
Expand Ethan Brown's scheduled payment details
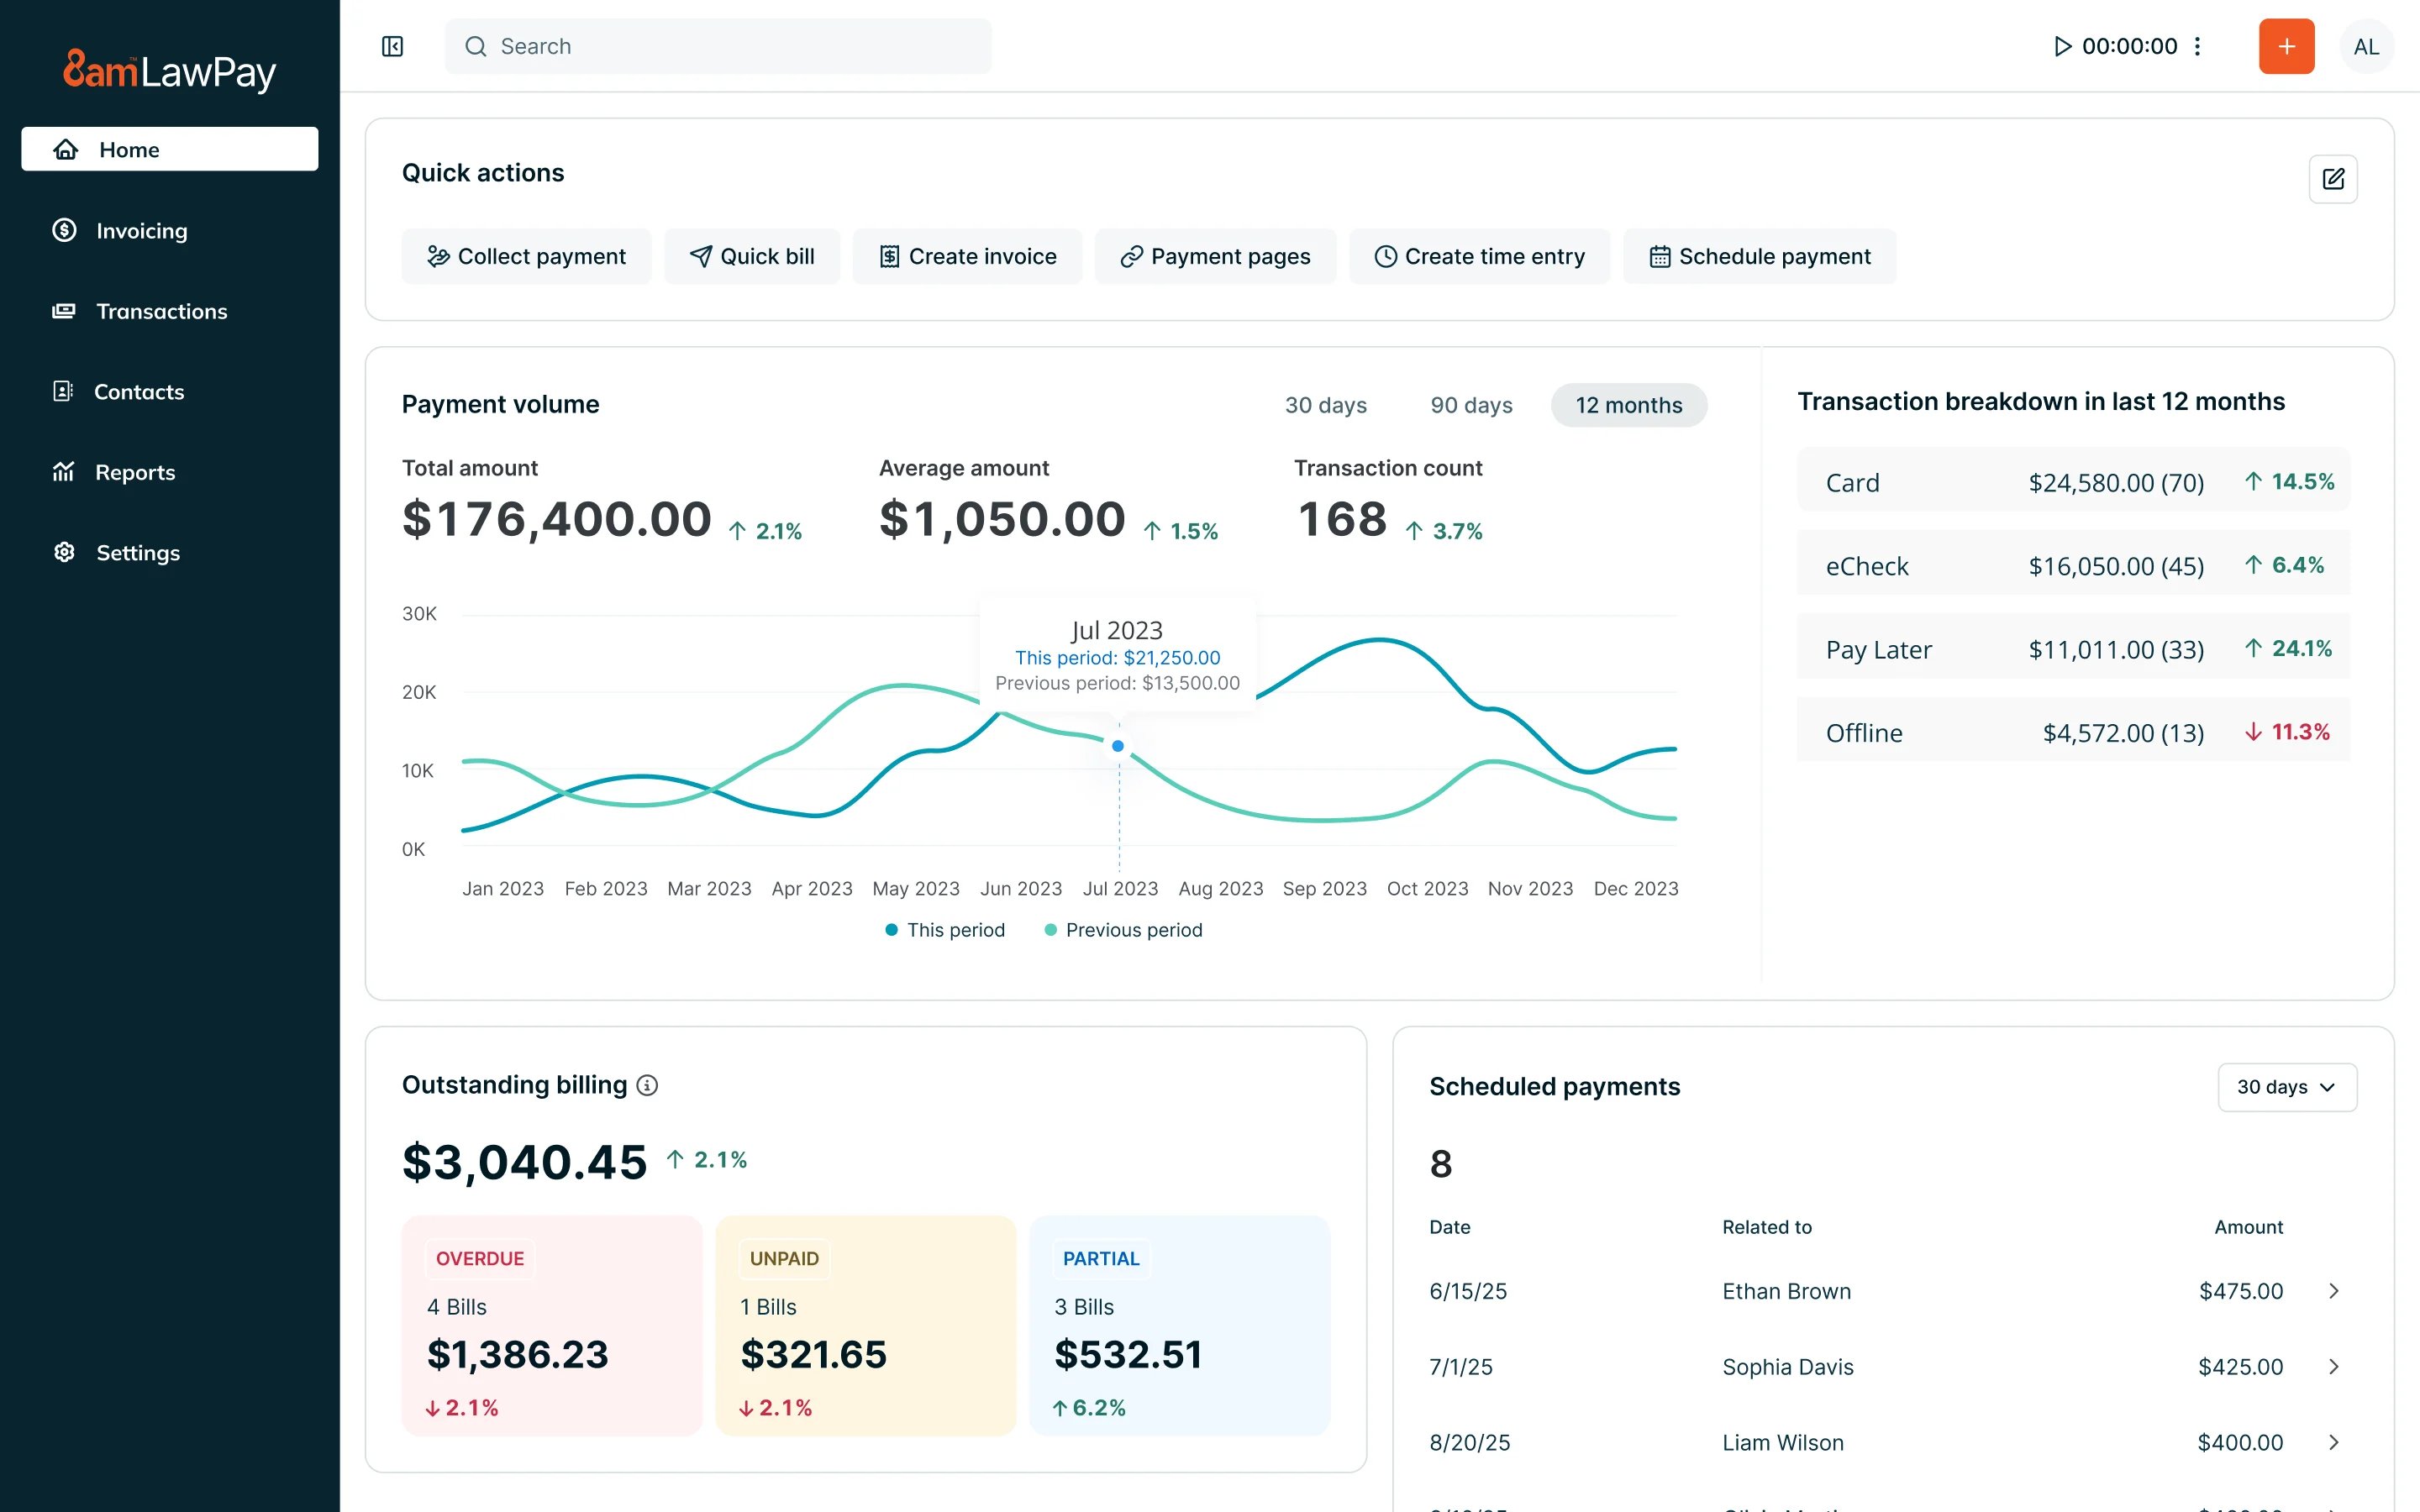point(2334,1291)
